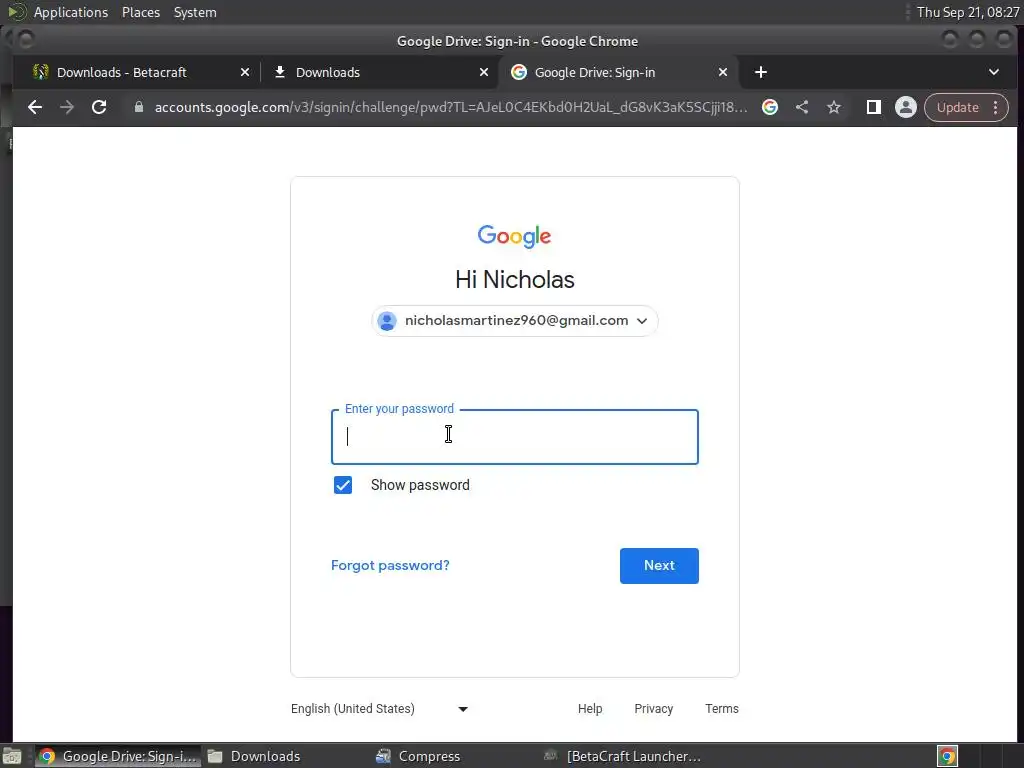Switch to Google Drive: Sign-in taskbar item

point(118,756)
